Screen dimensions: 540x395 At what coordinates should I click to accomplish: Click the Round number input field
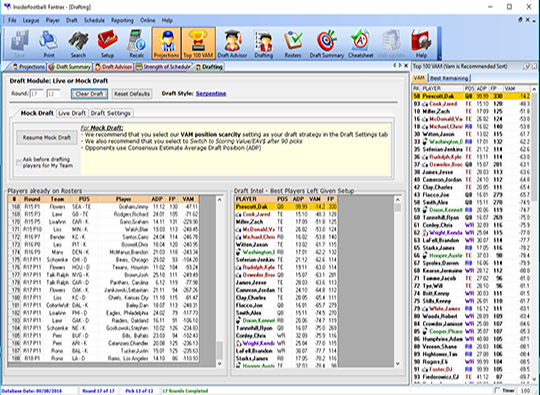[37, 94]
